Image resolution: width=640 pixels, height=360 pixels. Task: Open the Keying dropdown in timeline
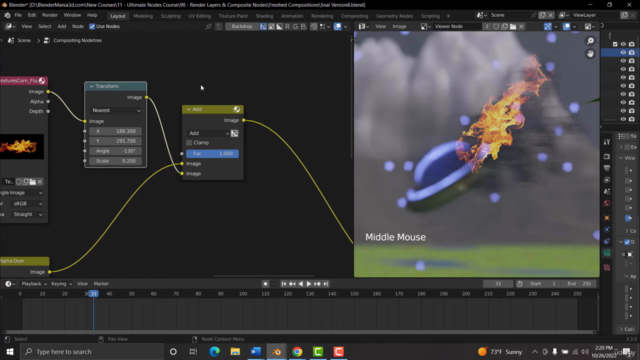point(61,284)
